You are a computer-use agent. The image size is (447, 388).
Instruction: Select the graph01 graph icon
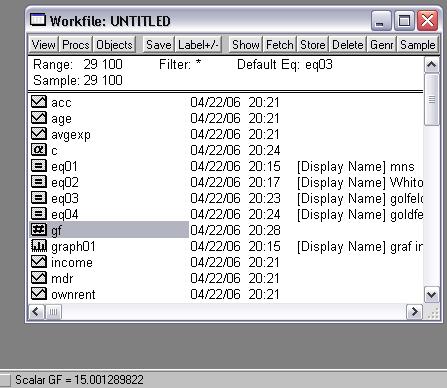(39, 246)
